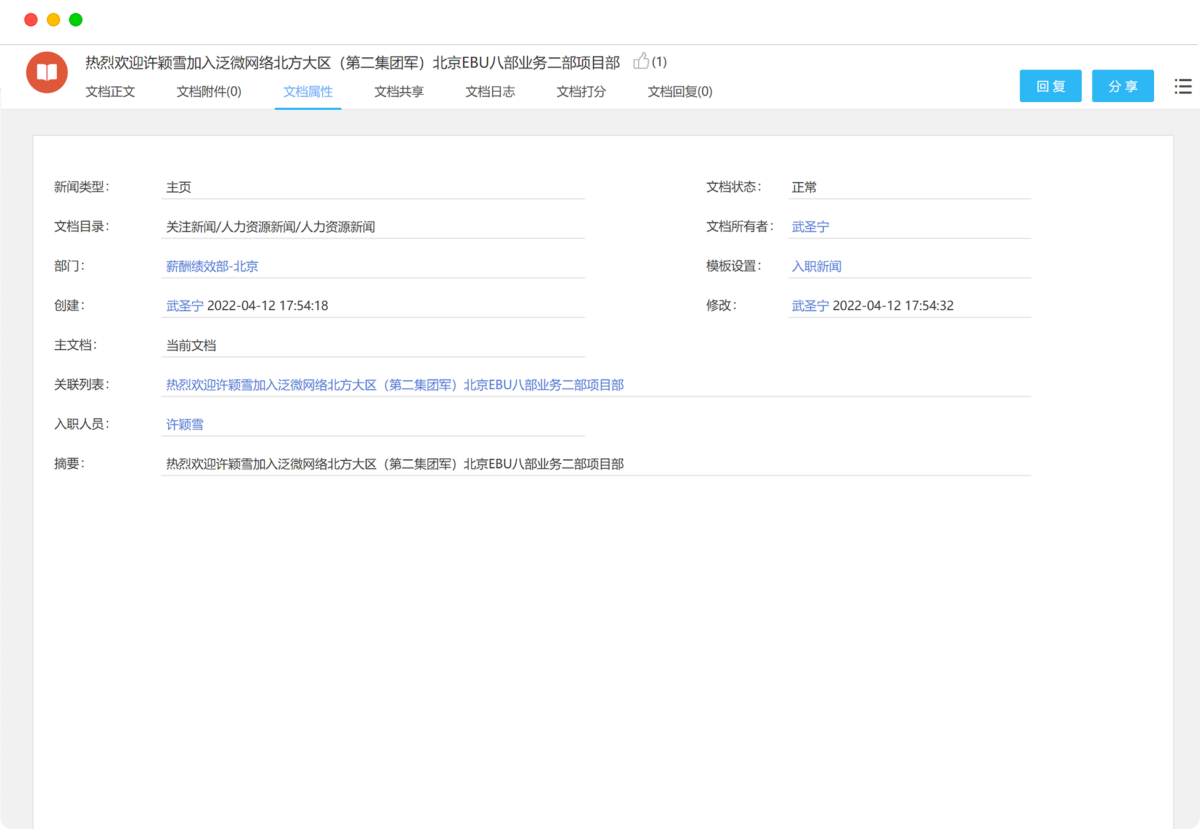This screenshot has width=1200, height=829.
Task: Switch to the 文档正文 tab
Action: pos(110,91)
